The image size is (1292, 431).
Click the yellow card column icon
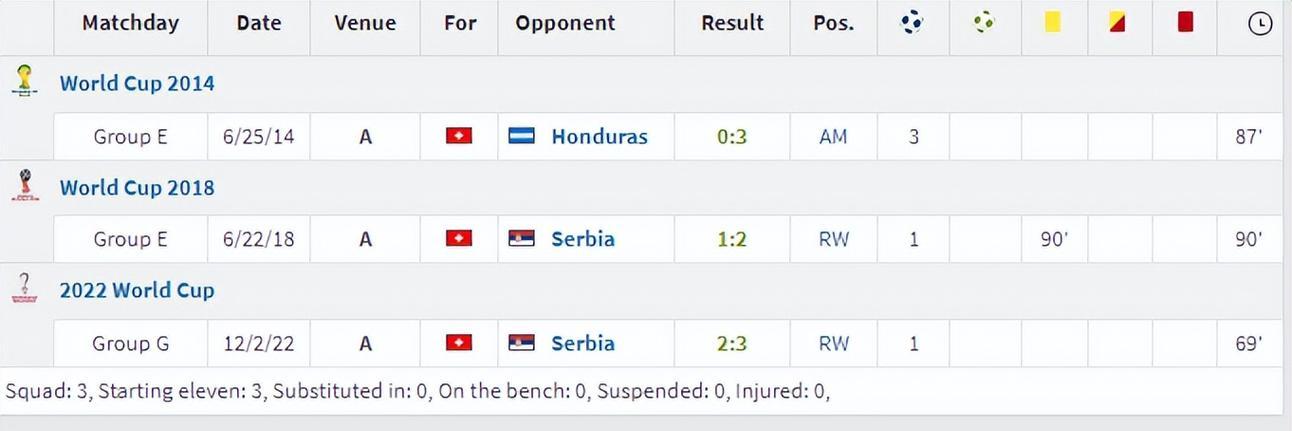coord(1052,21)
